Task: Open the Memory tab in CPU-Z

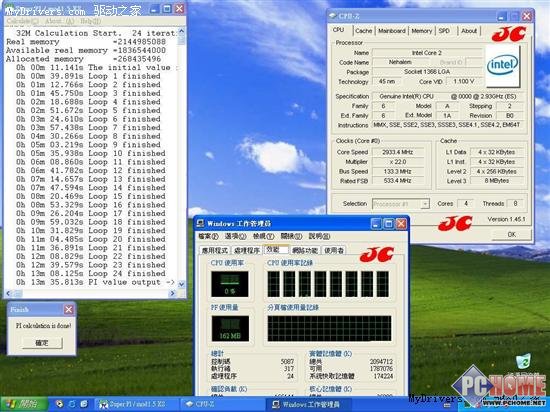Action: [x=422, y=31]
